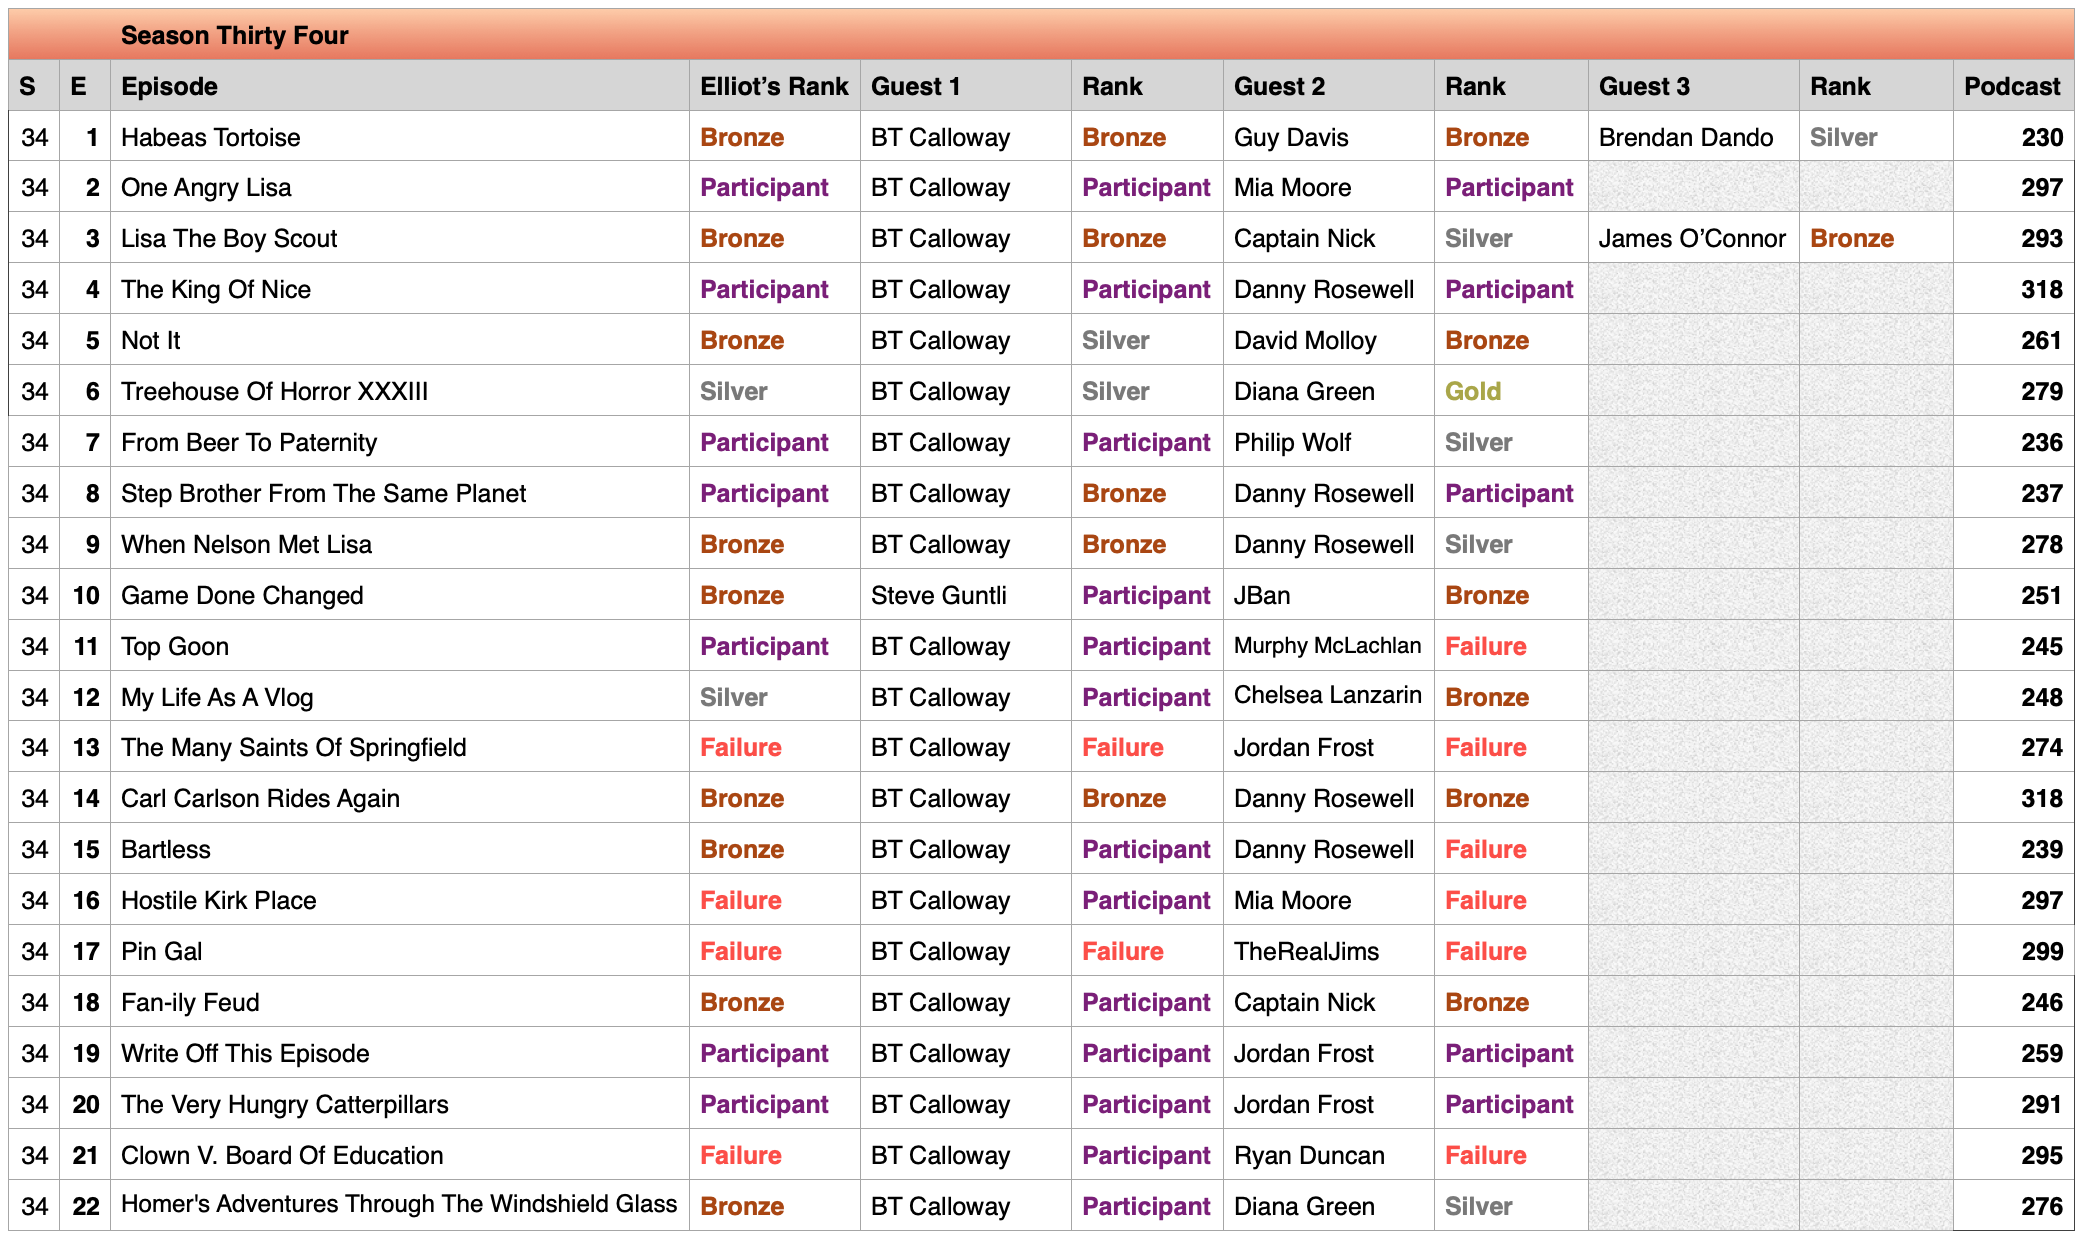Select the Steve Guntli guest cell
Screen dimensions: 2084x1238
click(938, 595)
